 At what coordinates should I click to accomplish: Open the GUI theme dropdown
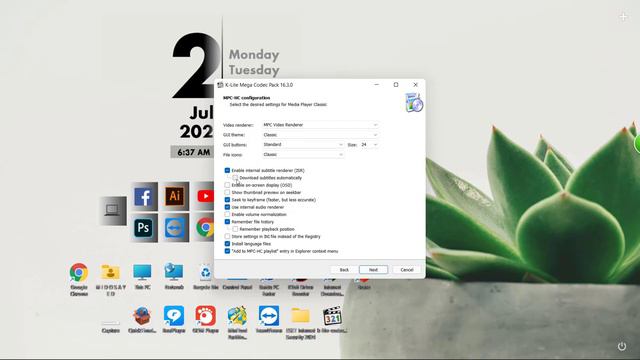click(320, 135)
